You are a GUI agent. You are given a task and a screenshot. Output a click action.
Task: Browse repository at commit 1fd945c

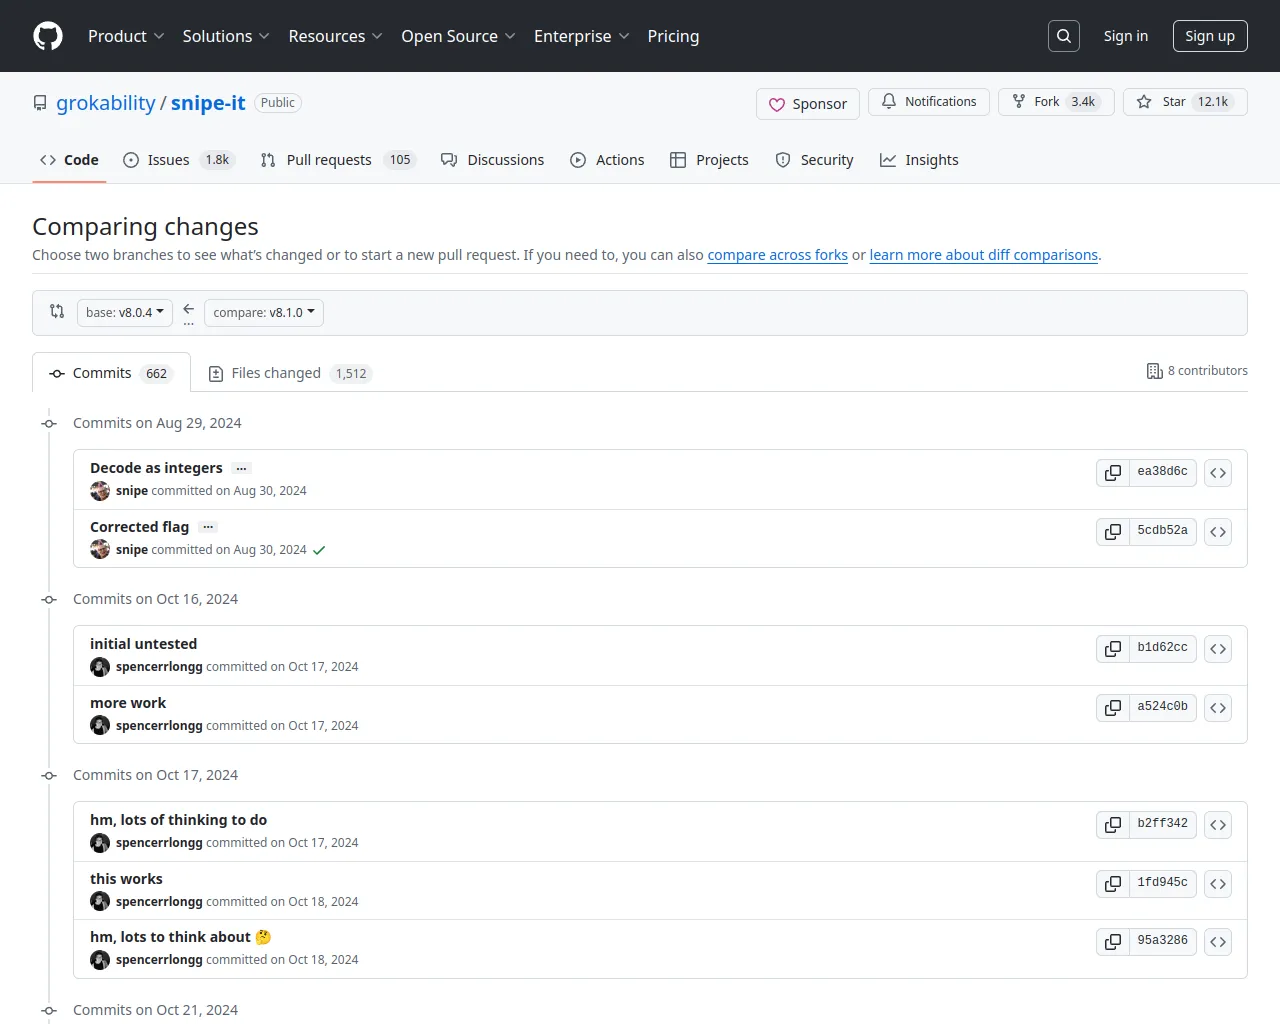[x=1218, y=883]
